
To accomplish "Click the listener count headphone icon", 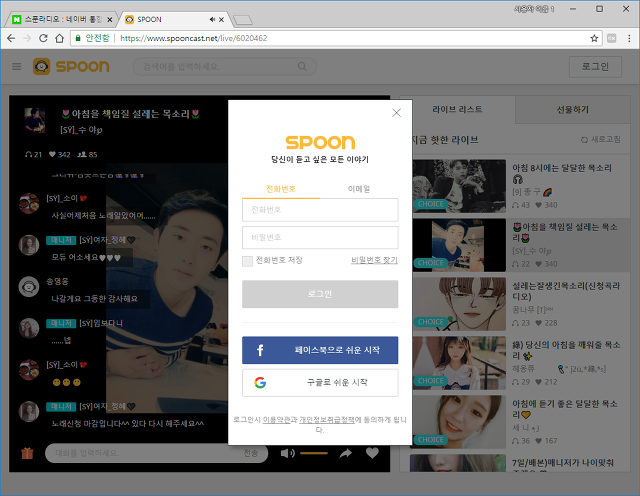I will (x=29, y=154).
